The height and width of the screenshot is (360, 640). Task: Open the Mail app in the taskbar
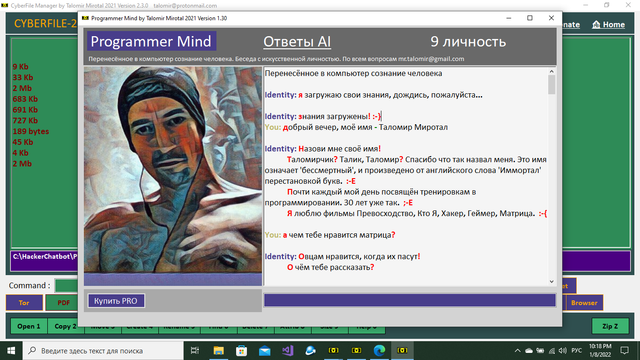(x=264, y=350)
